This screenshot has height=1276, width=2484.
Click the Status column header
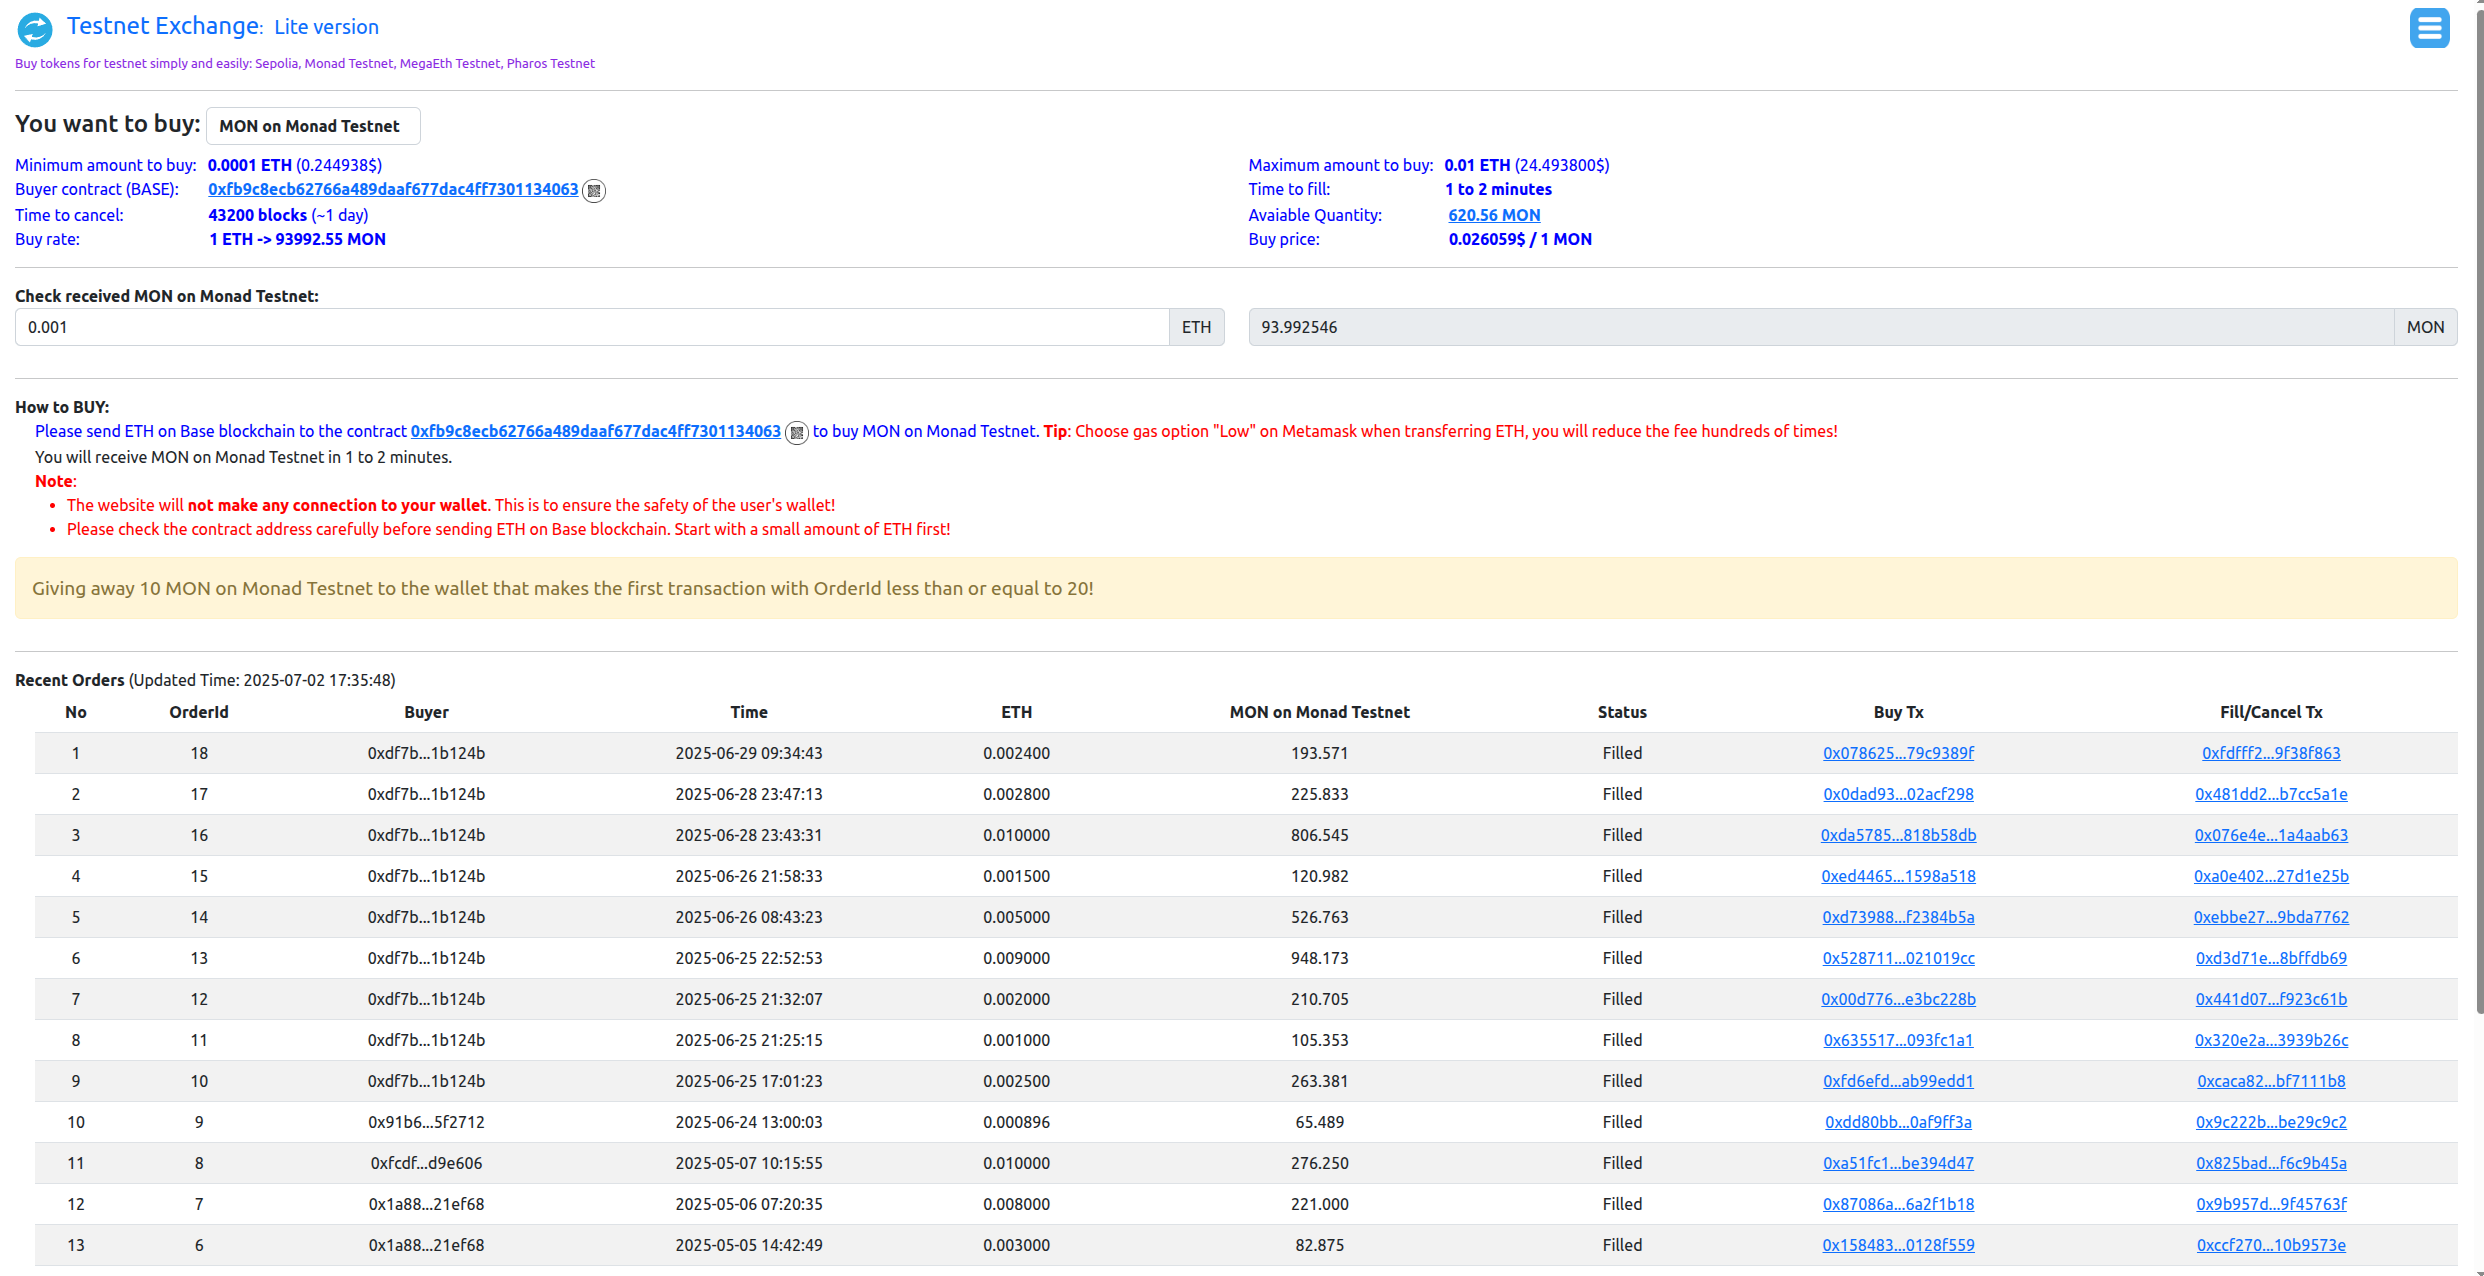pos(1622,712)
